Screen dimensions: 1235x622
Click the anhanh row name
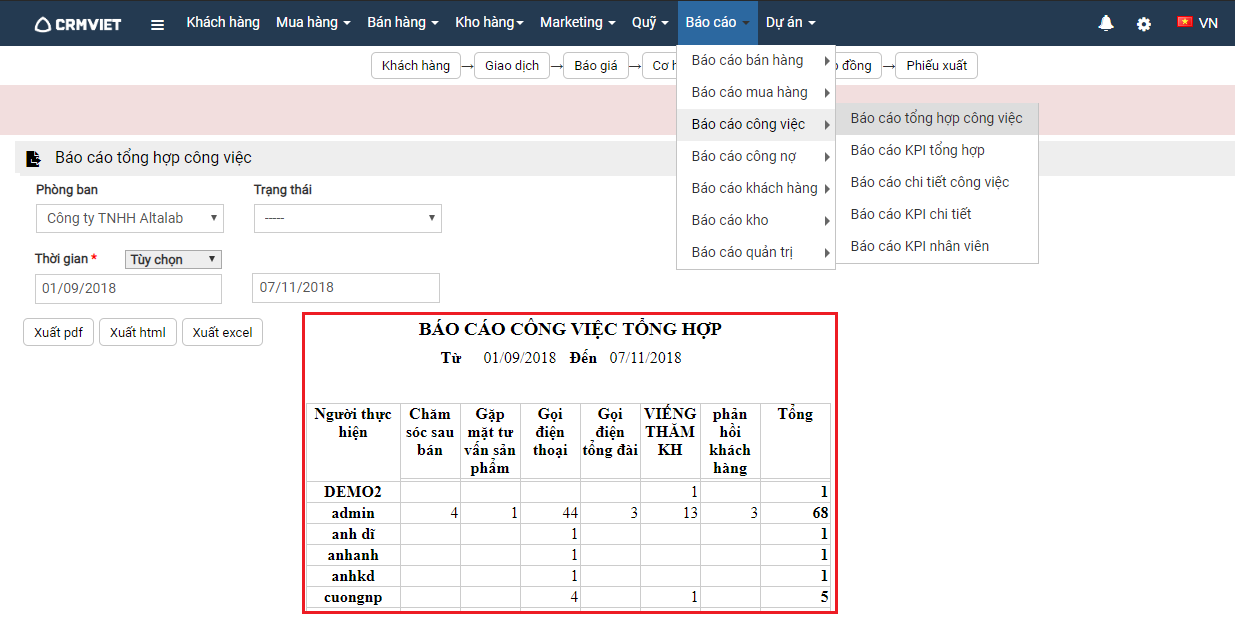[353, 555]
